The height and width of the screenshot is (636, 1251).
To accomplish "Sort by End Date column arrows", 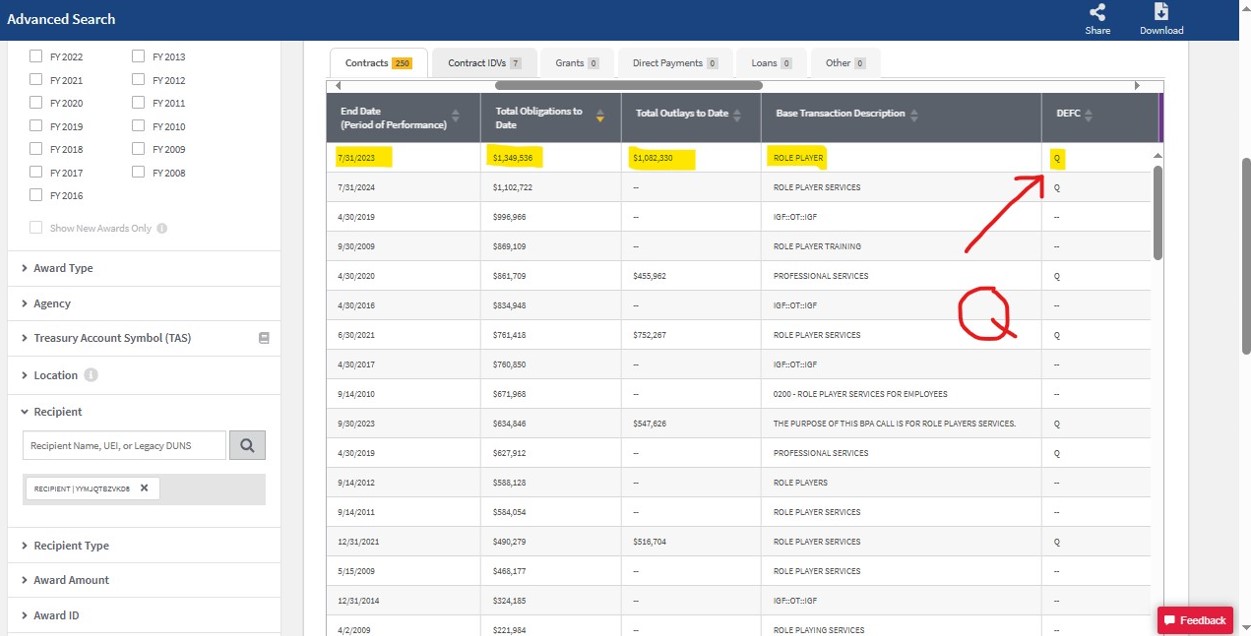I will (456, 116).
